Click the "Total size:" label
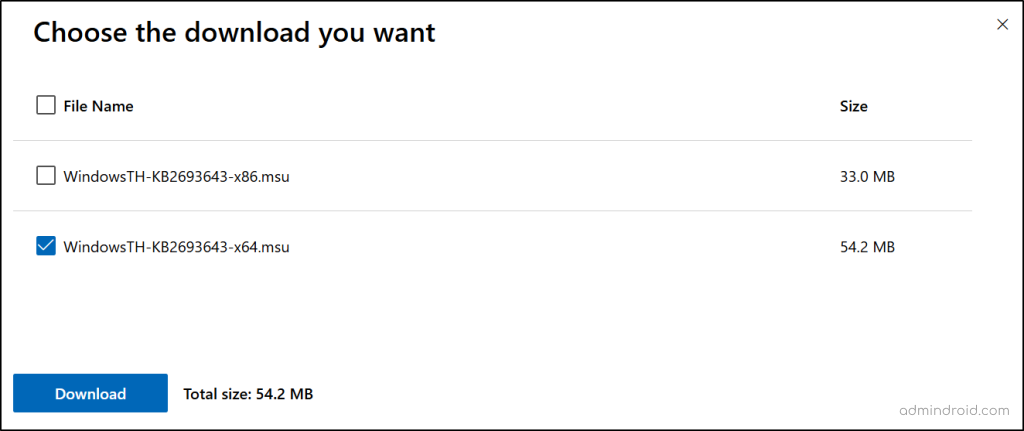 [x=220, y=394]
